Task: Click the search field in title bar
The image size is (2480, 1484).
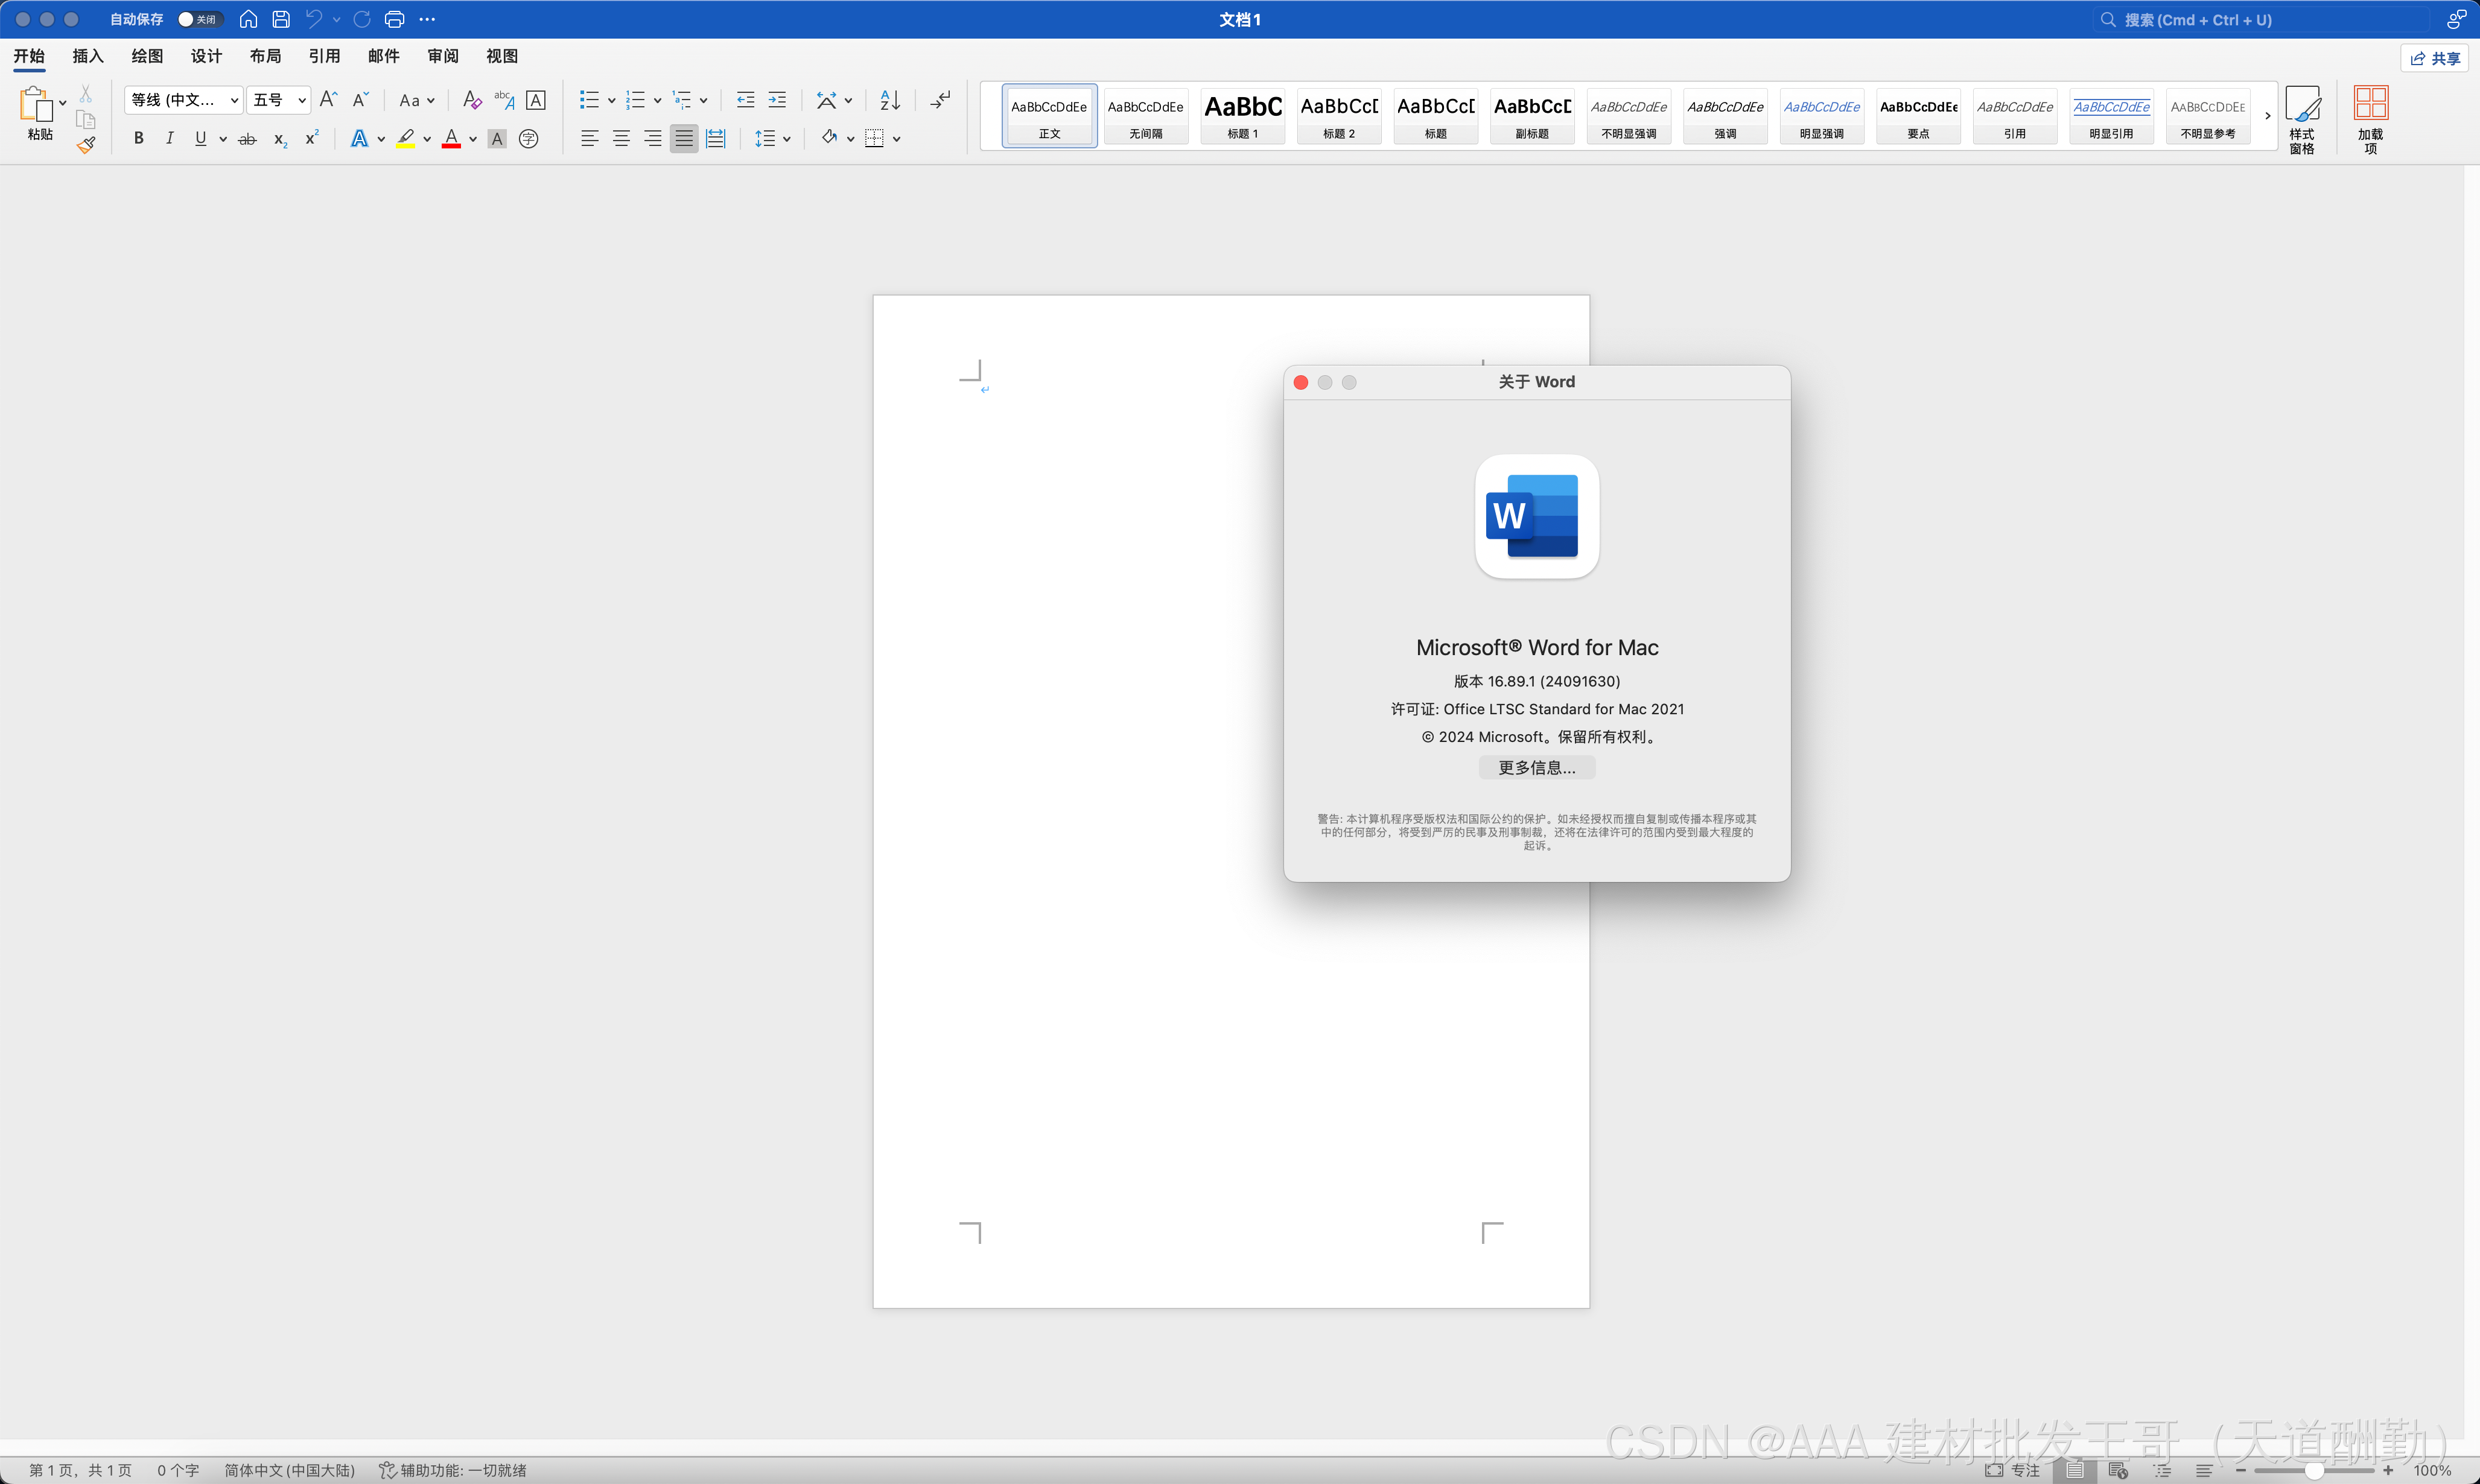Action: click(x=2260, y=19)
